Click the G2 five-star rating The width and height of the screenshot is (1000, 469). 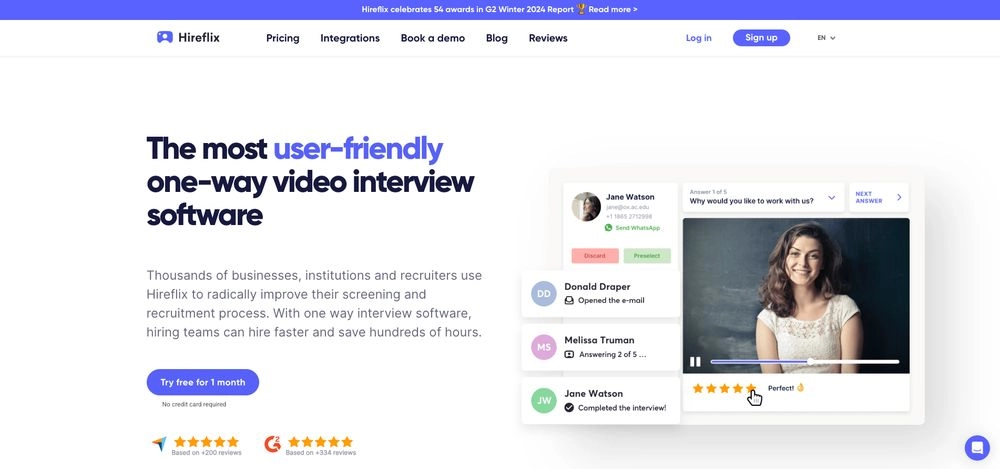click(x=320, y=442)
